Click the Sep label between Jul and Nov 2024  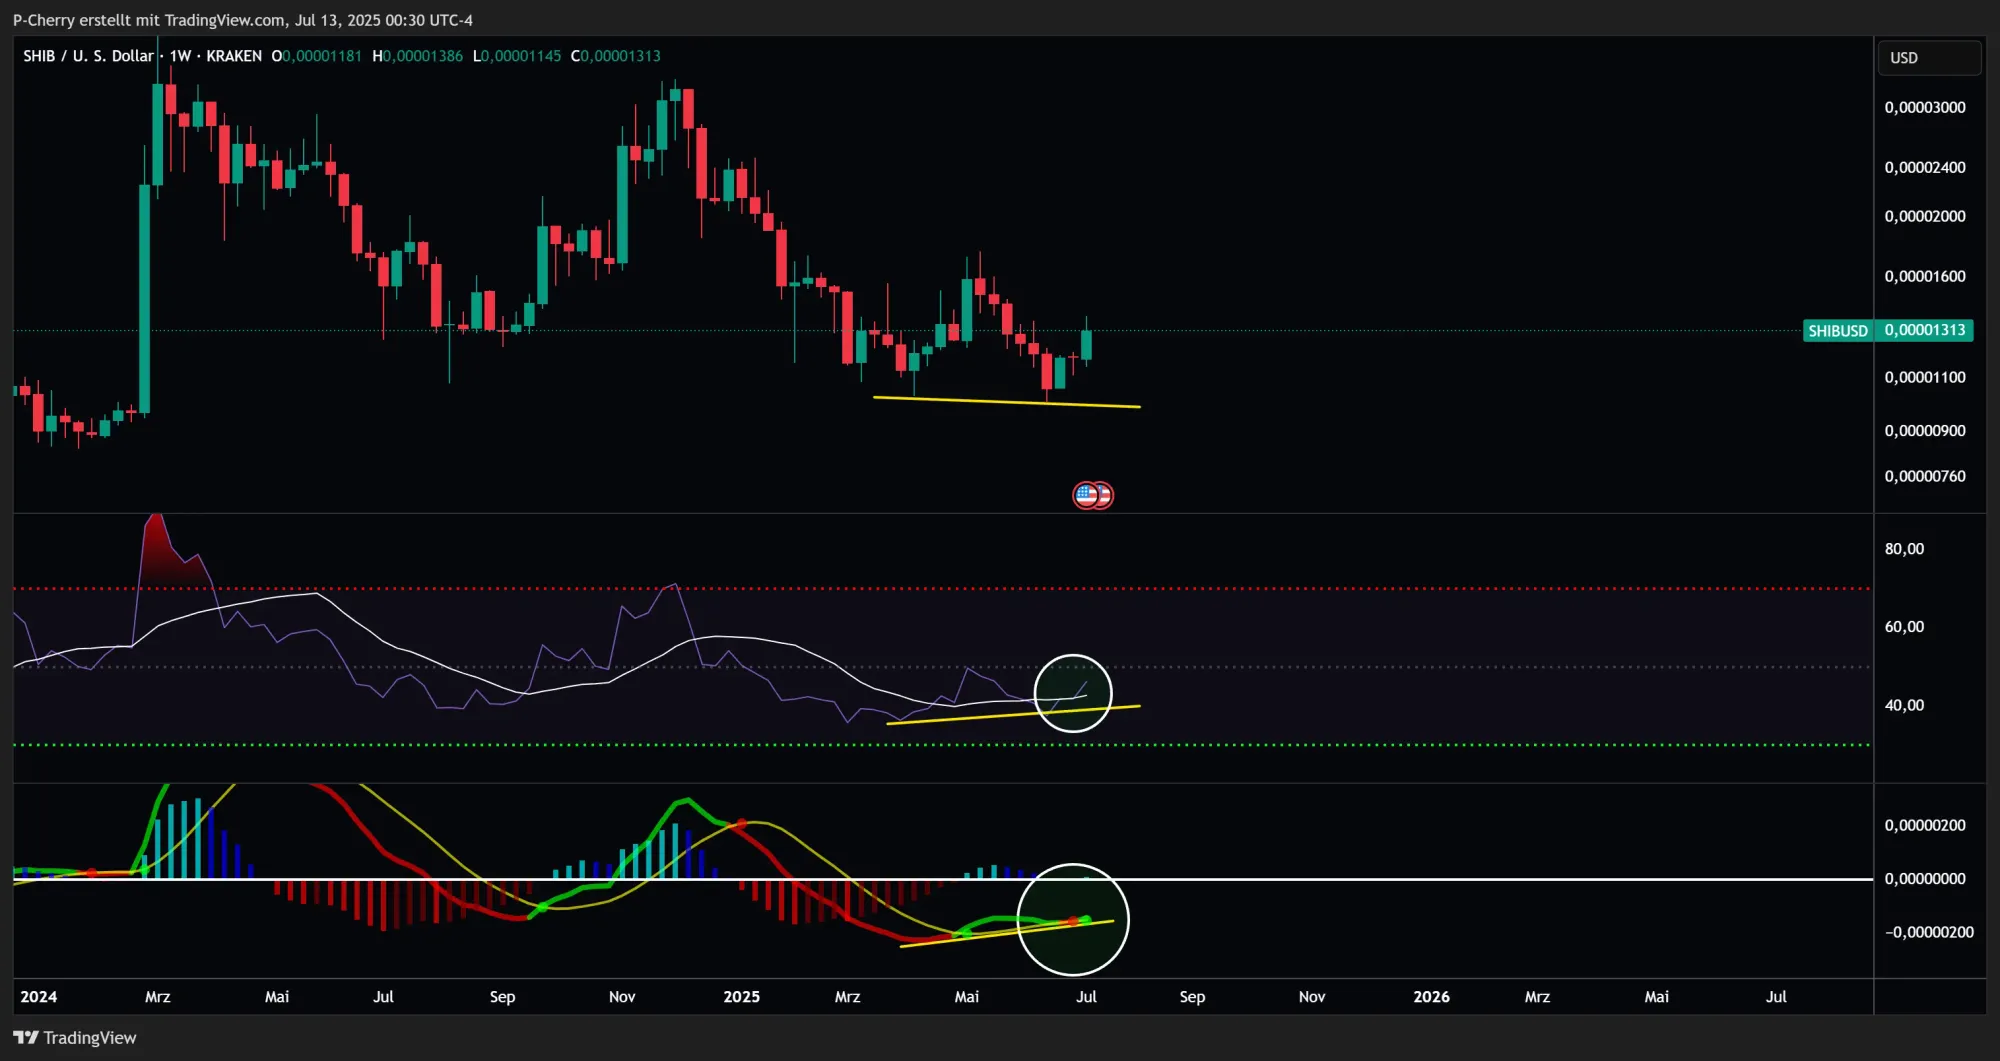coord(502,996)
